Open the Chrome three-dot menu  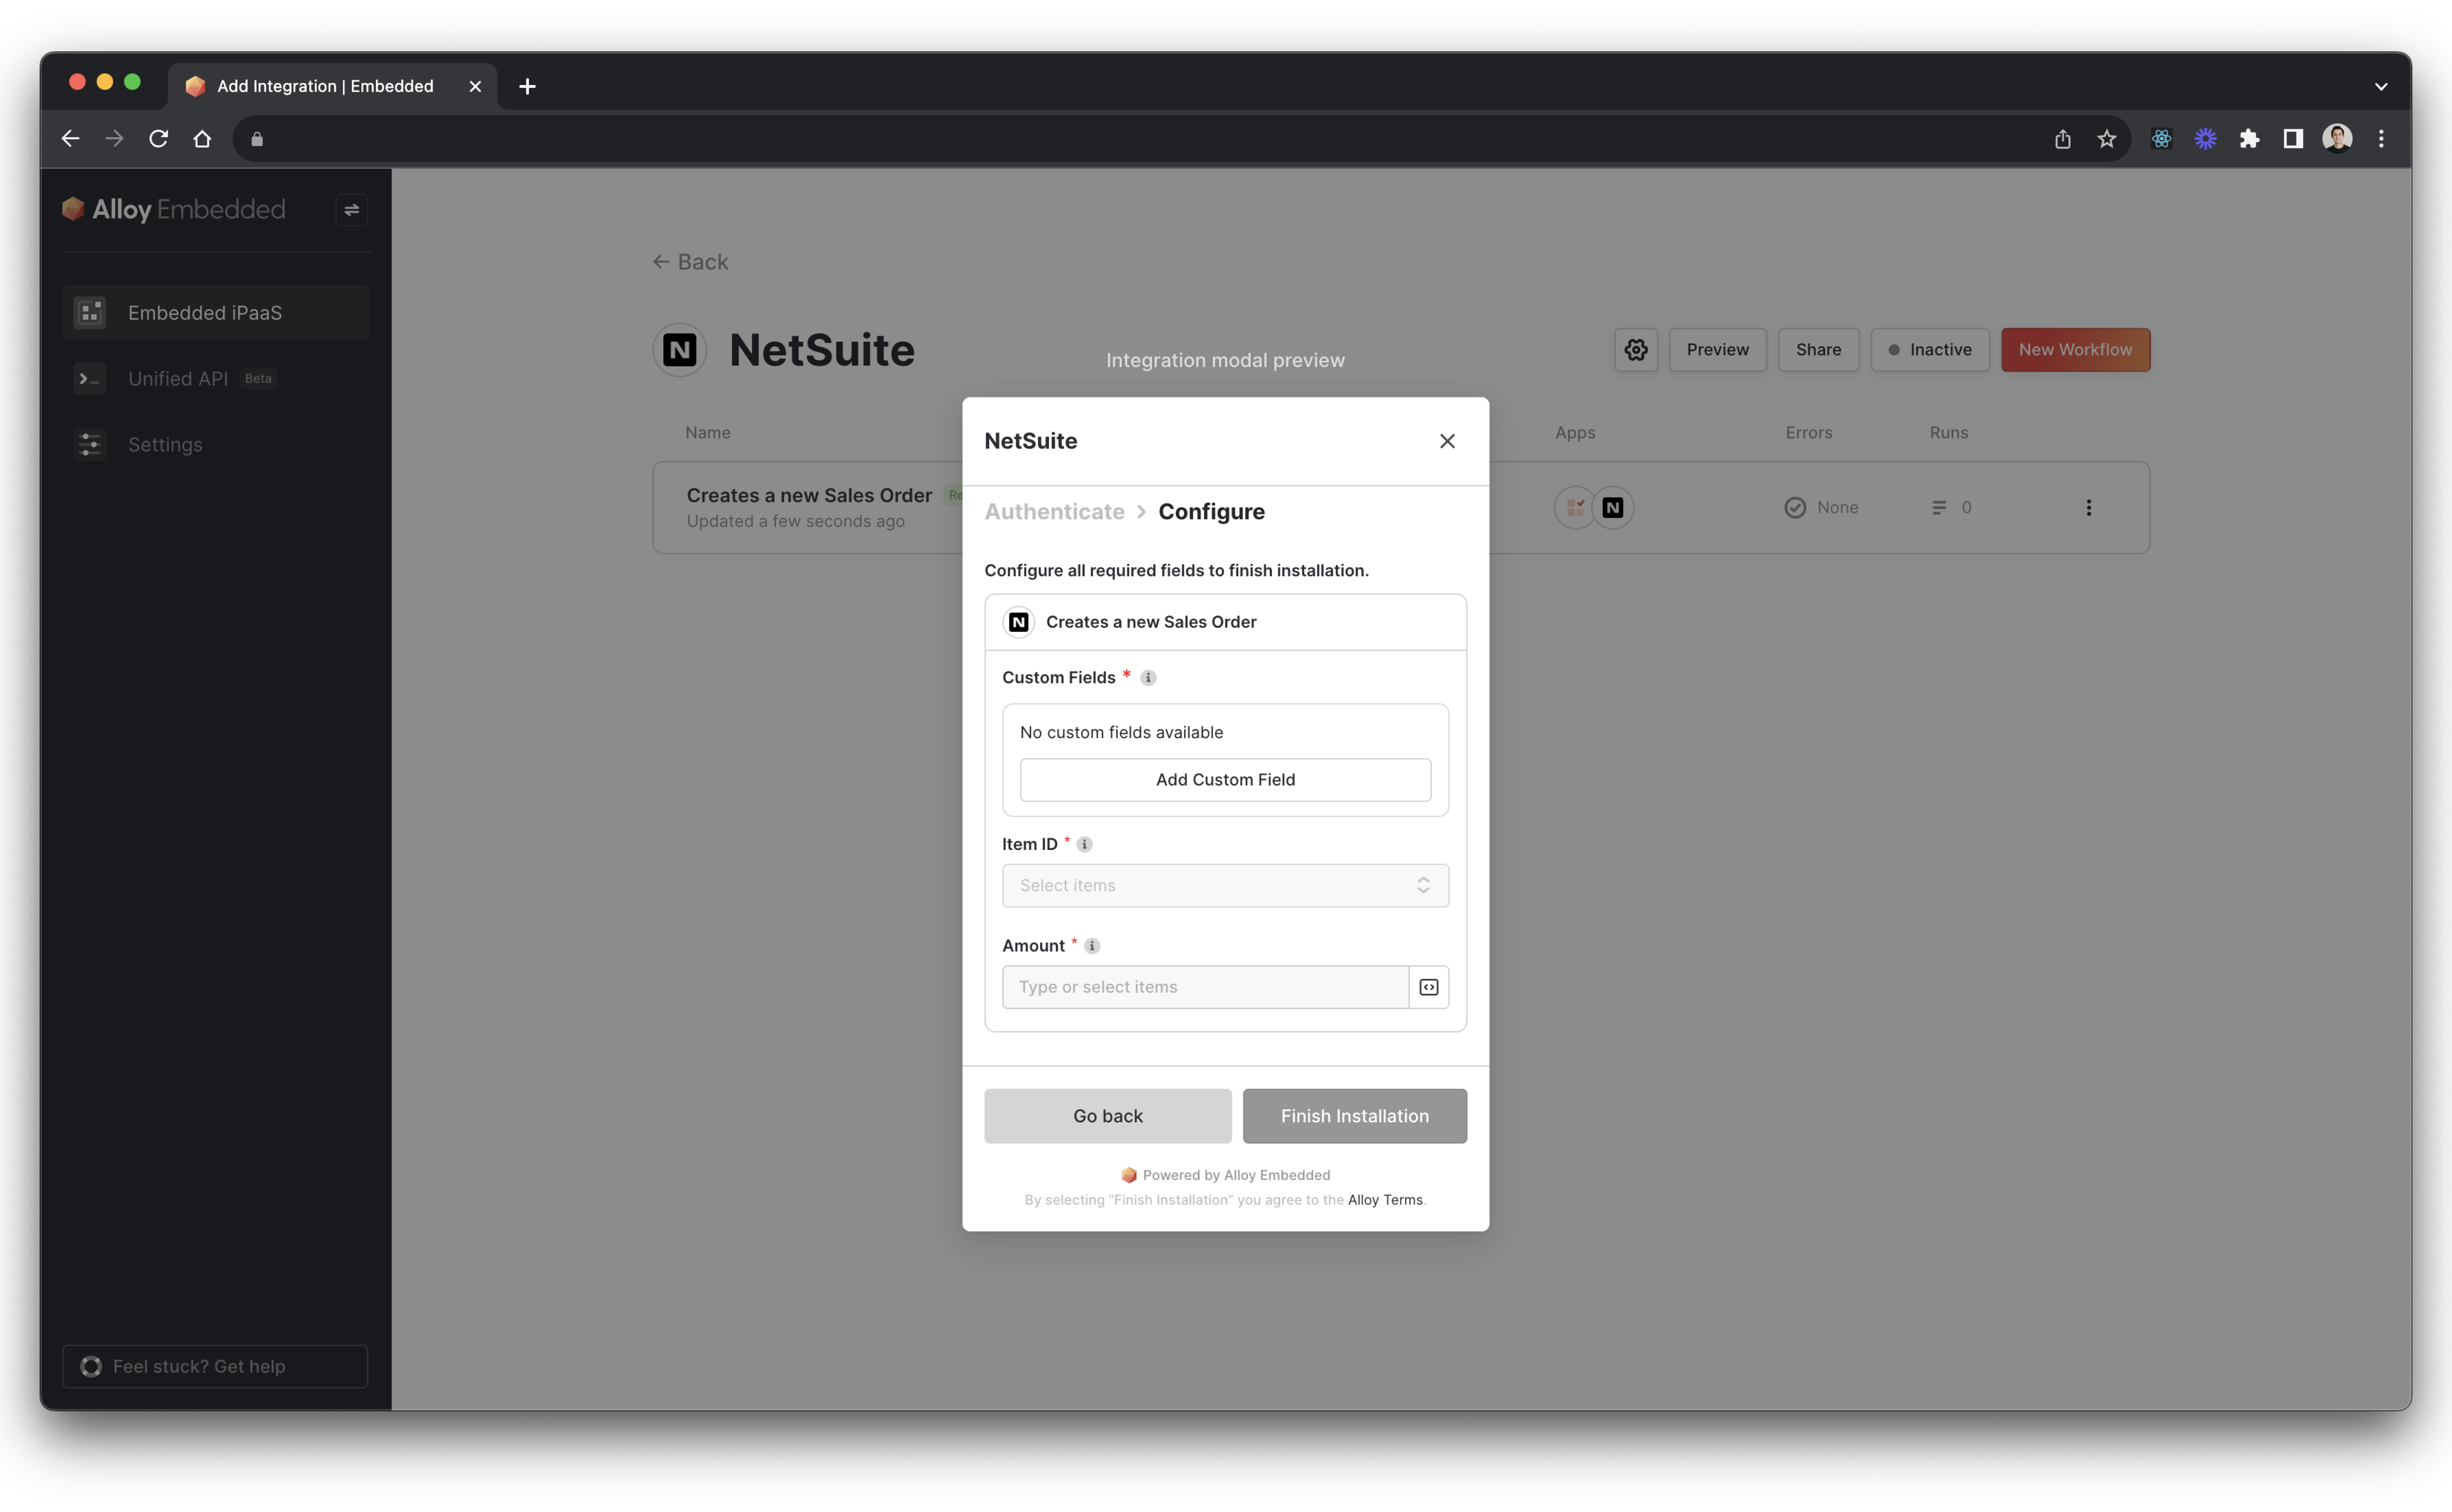pyautogui.click(x=2381, y=139)
